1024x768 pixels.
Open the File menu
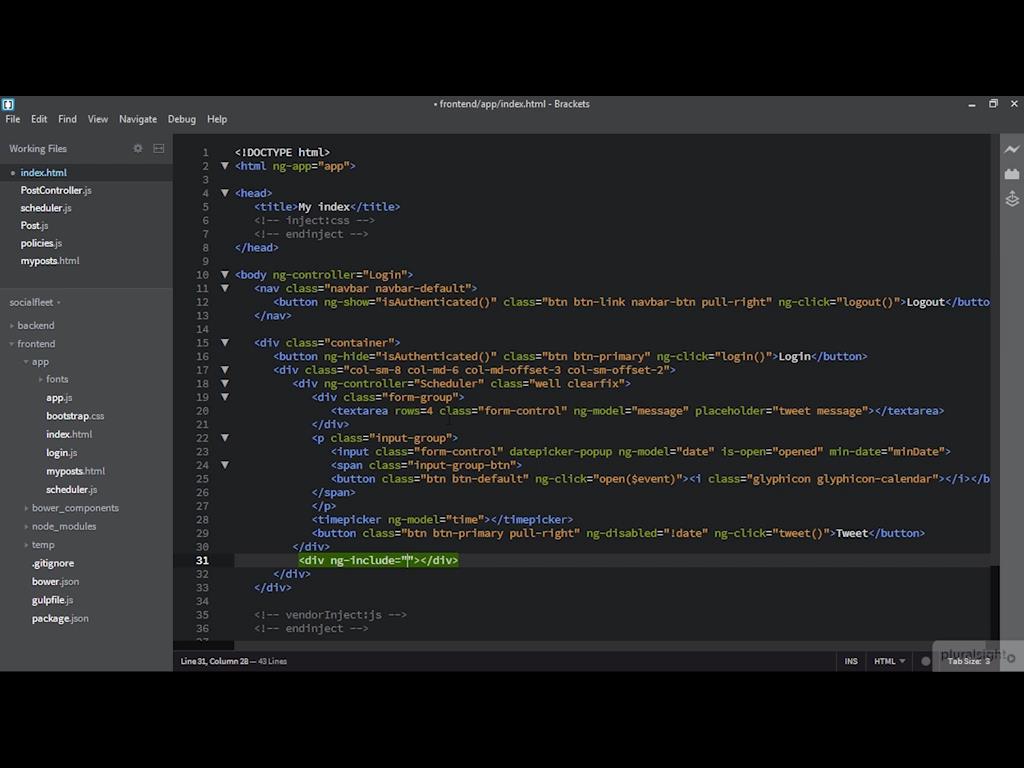tap(13, 119)
